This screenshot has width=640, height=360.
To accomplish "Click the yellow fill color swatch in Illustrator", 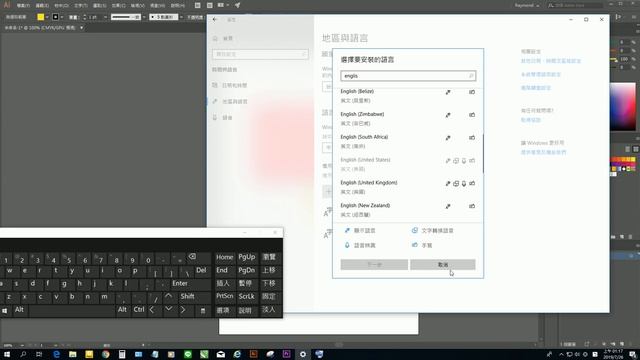I will pos(40,17).
